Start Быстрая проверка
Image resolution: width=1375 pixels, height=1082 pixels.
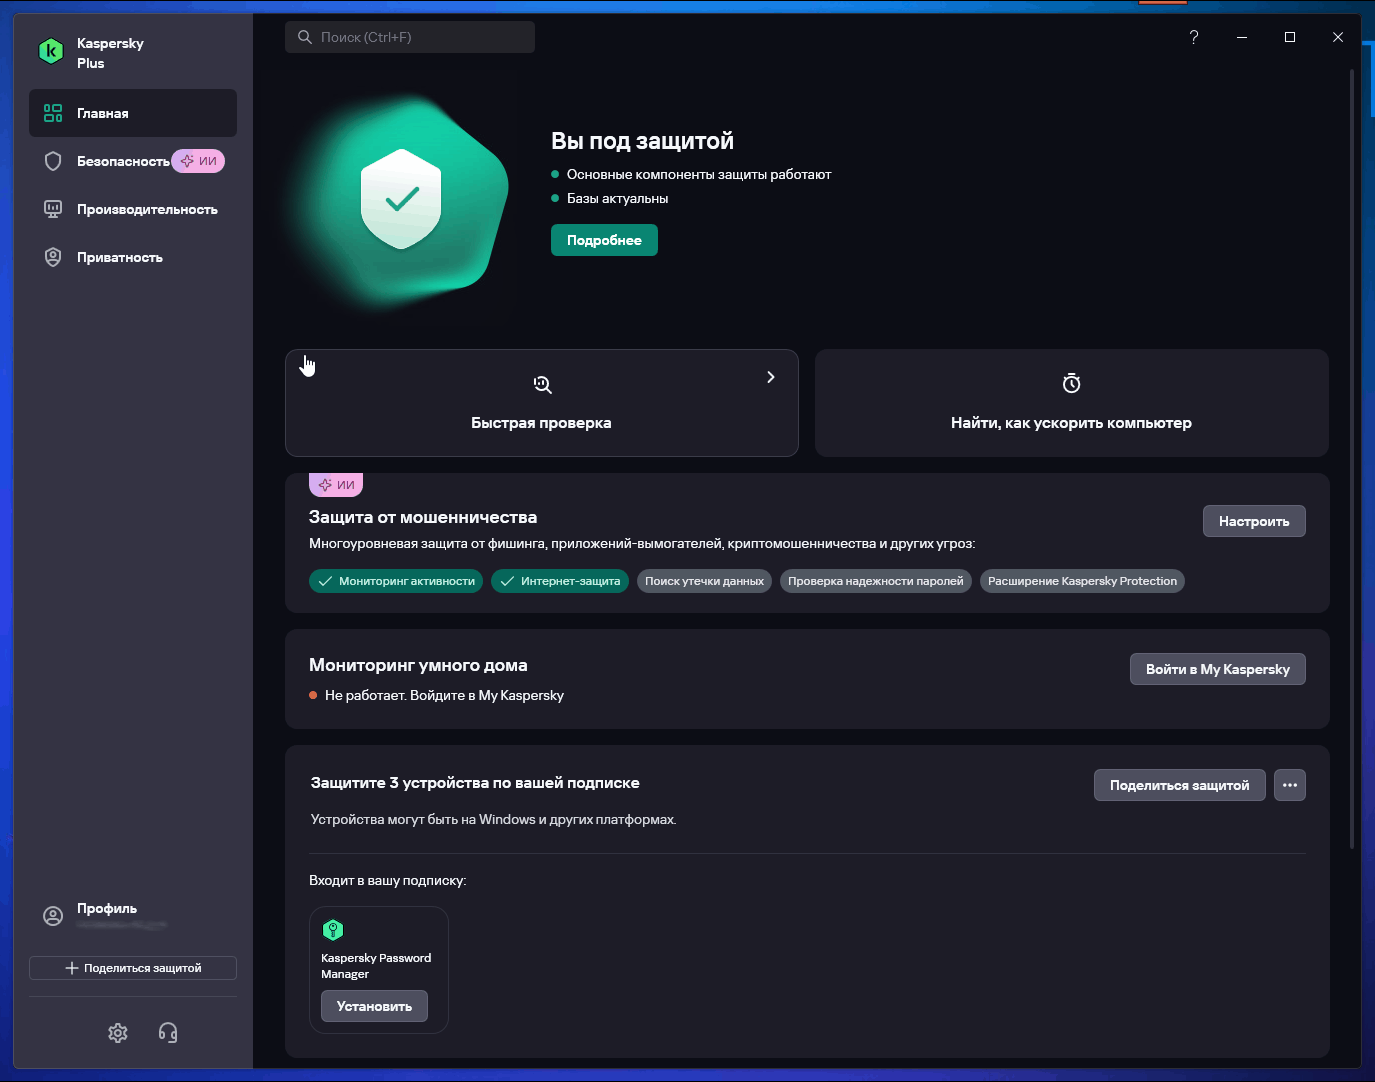pyautogui.click(x=542, y=403)
